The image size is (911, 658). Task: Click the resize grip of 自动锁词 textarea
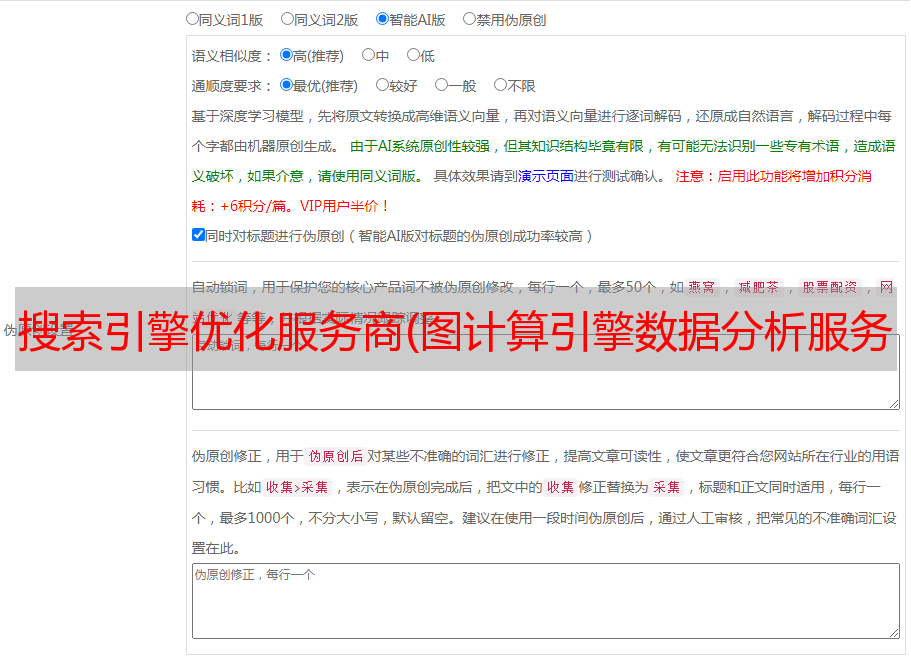(894, 404)
